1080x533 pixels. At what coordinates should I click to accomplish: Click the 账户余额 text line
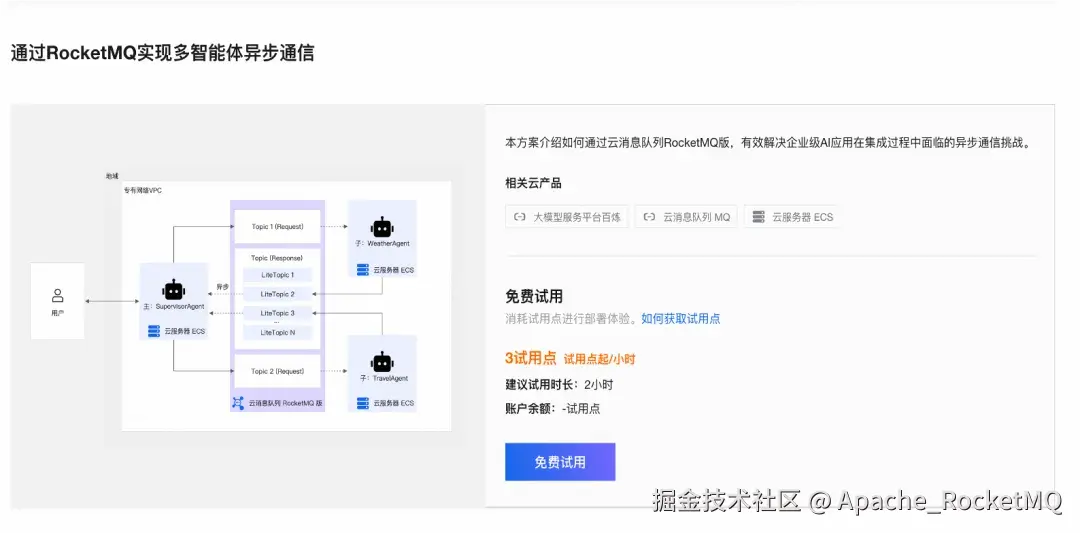click(552, 408)
